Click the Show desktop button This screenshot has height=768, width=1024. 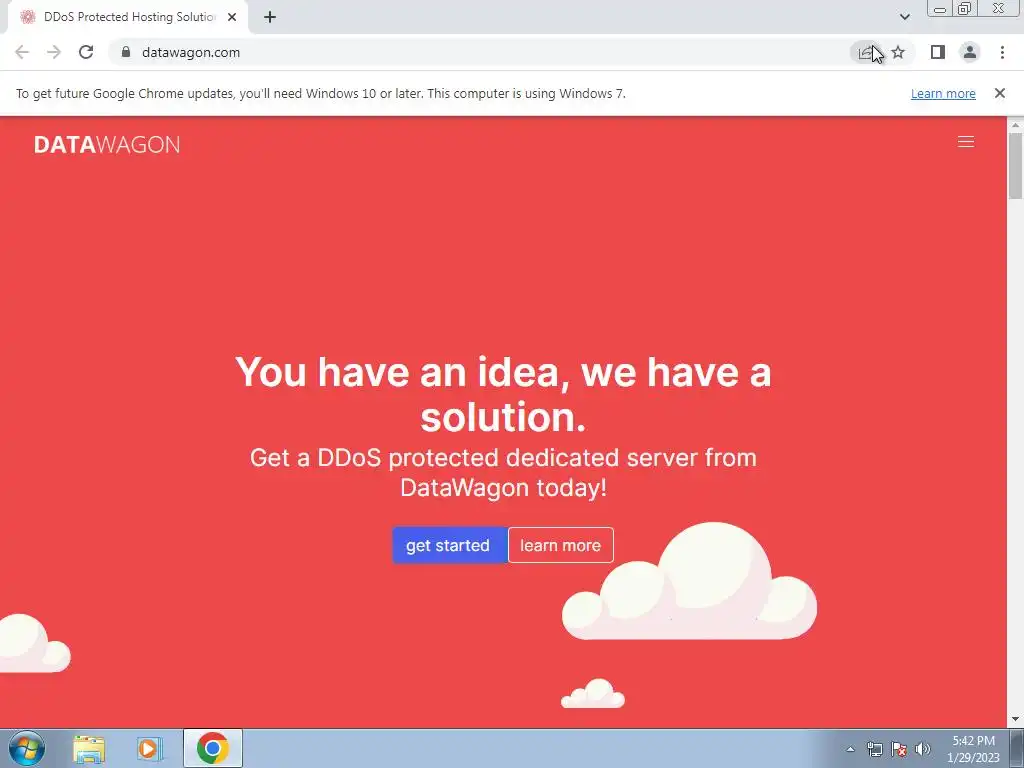click(1017, 748)
